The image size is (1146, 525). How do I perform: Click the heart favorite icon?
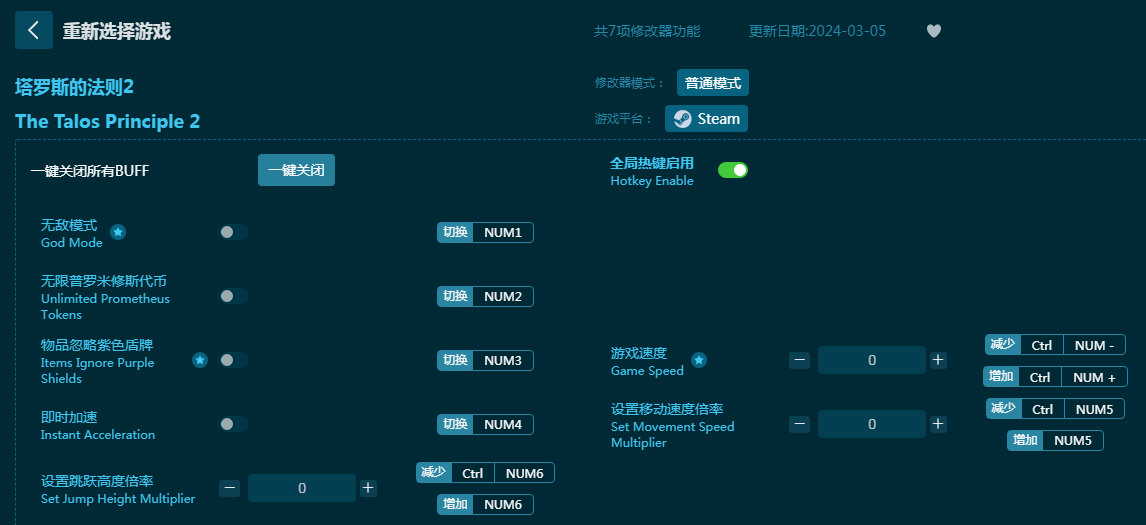point(933,31)
